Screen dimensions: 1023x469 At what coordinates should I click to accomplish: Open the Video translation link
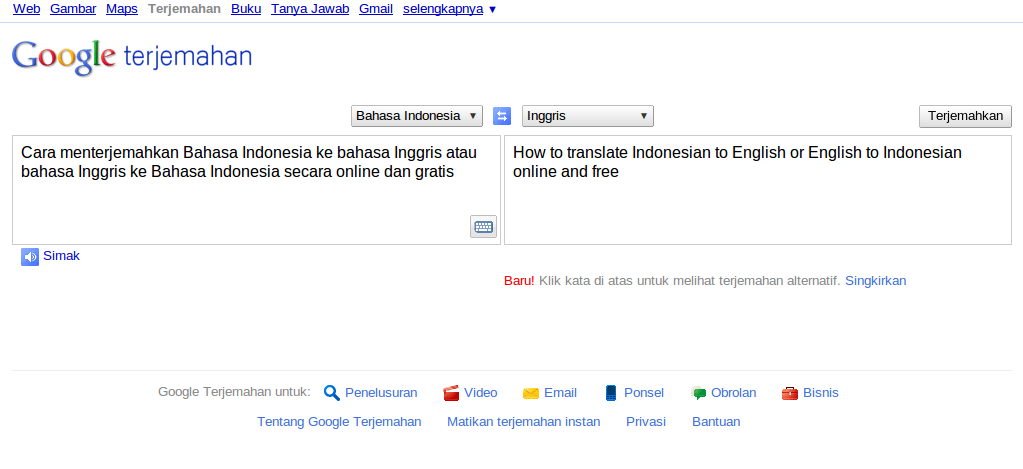point(481,393)
